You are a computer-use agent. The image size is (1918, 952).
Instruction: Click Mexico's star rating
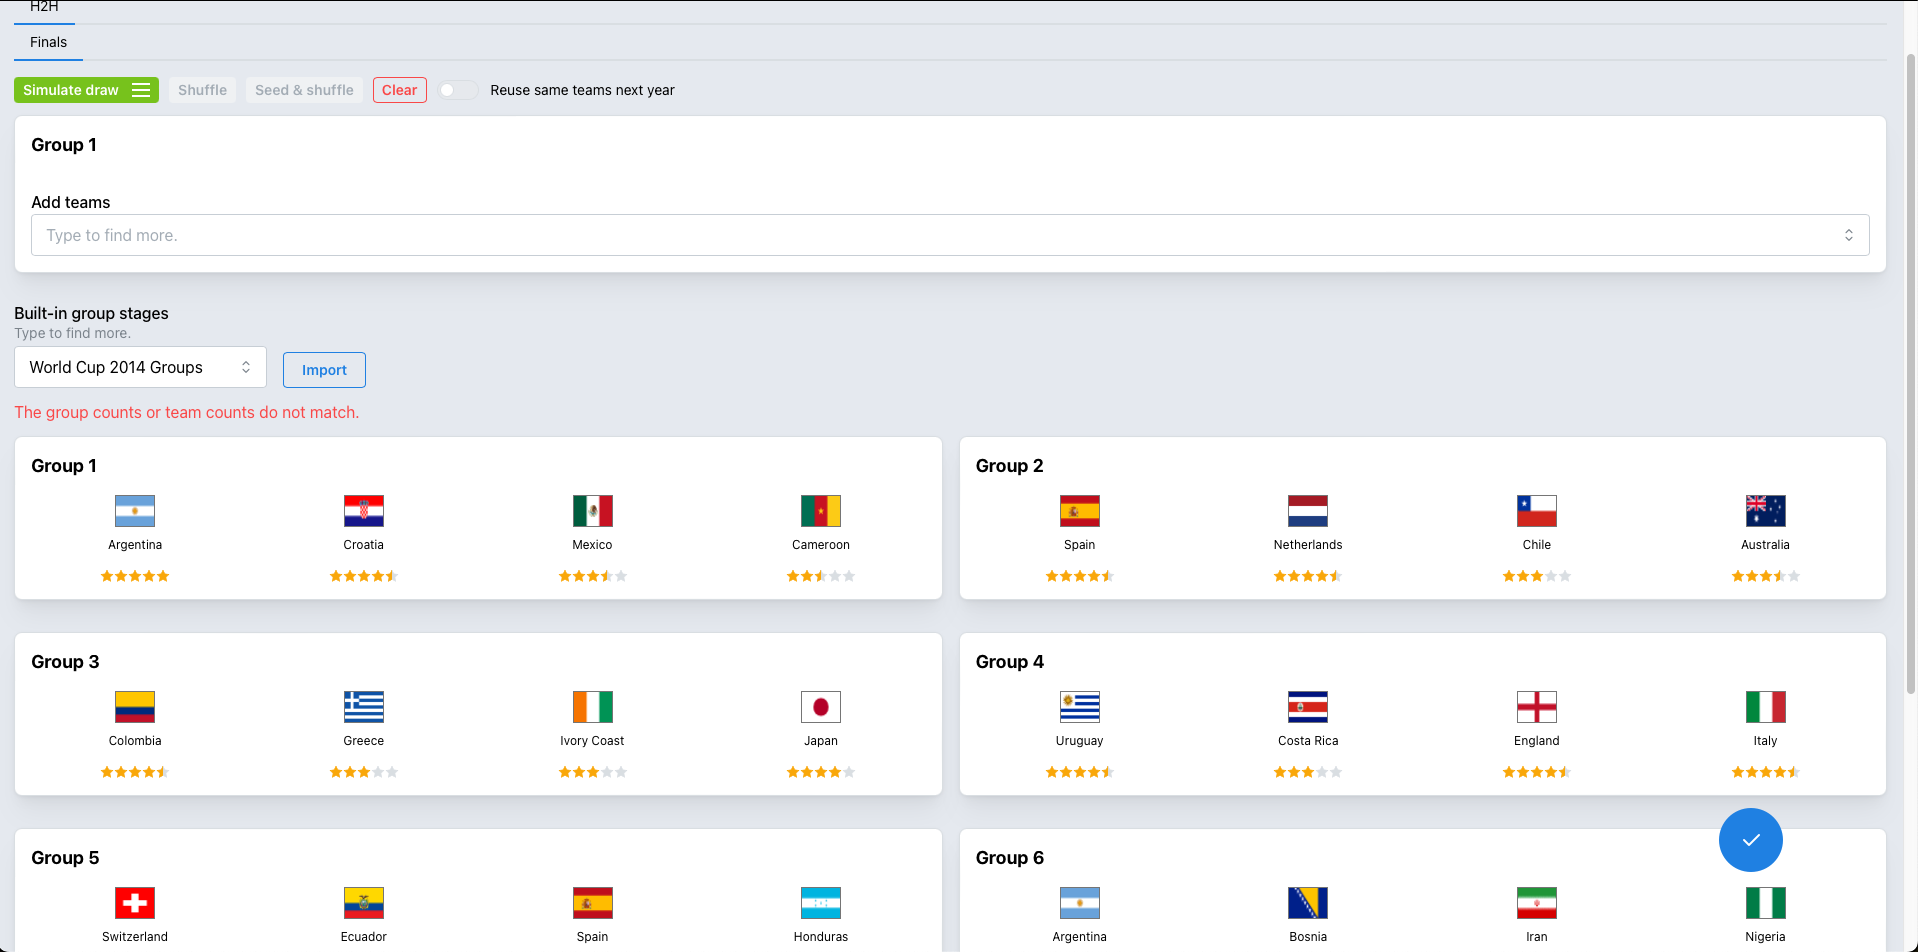click(592, 576)
